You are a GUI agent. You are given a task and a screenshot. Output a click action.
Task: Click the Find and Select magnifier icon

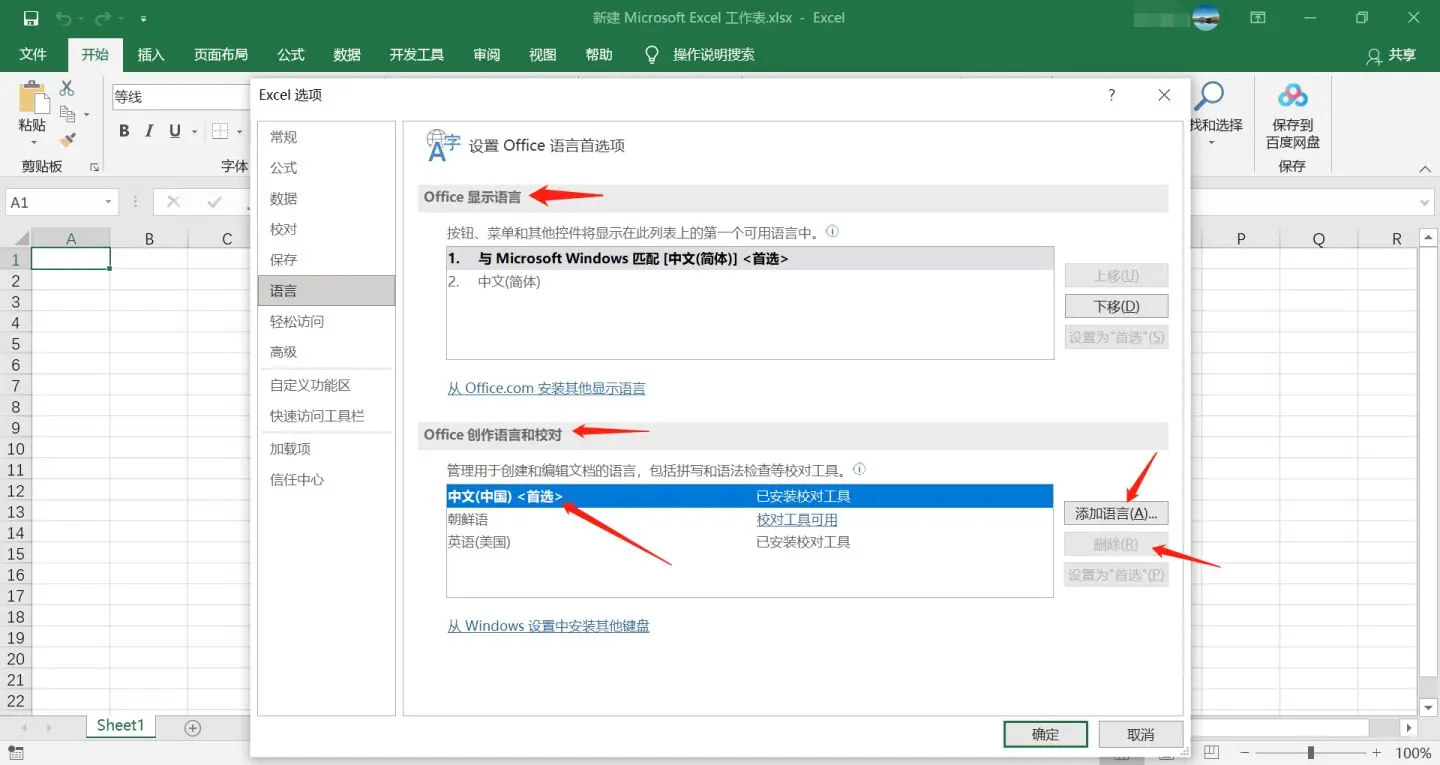pos(1209,97)
